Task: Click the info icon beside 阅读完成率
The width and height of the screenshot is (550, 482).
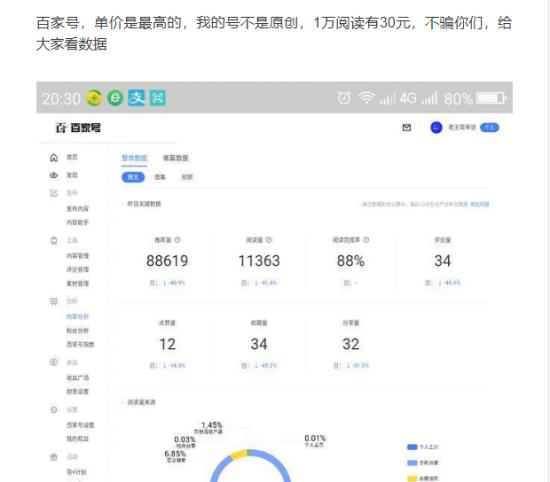Action: point(366,240)
